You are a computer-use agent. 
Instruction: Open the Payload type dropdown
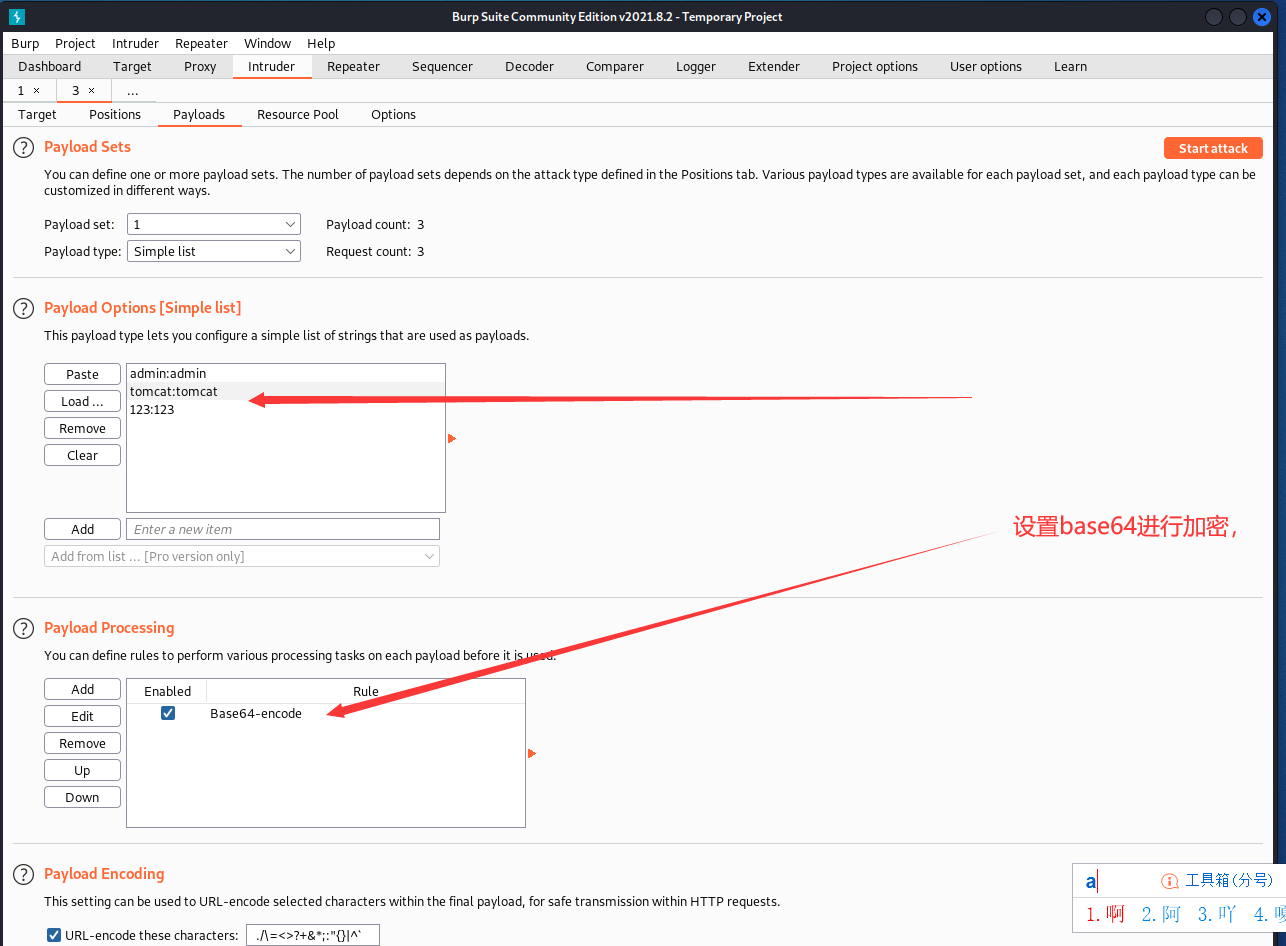(x=214, y=252)
